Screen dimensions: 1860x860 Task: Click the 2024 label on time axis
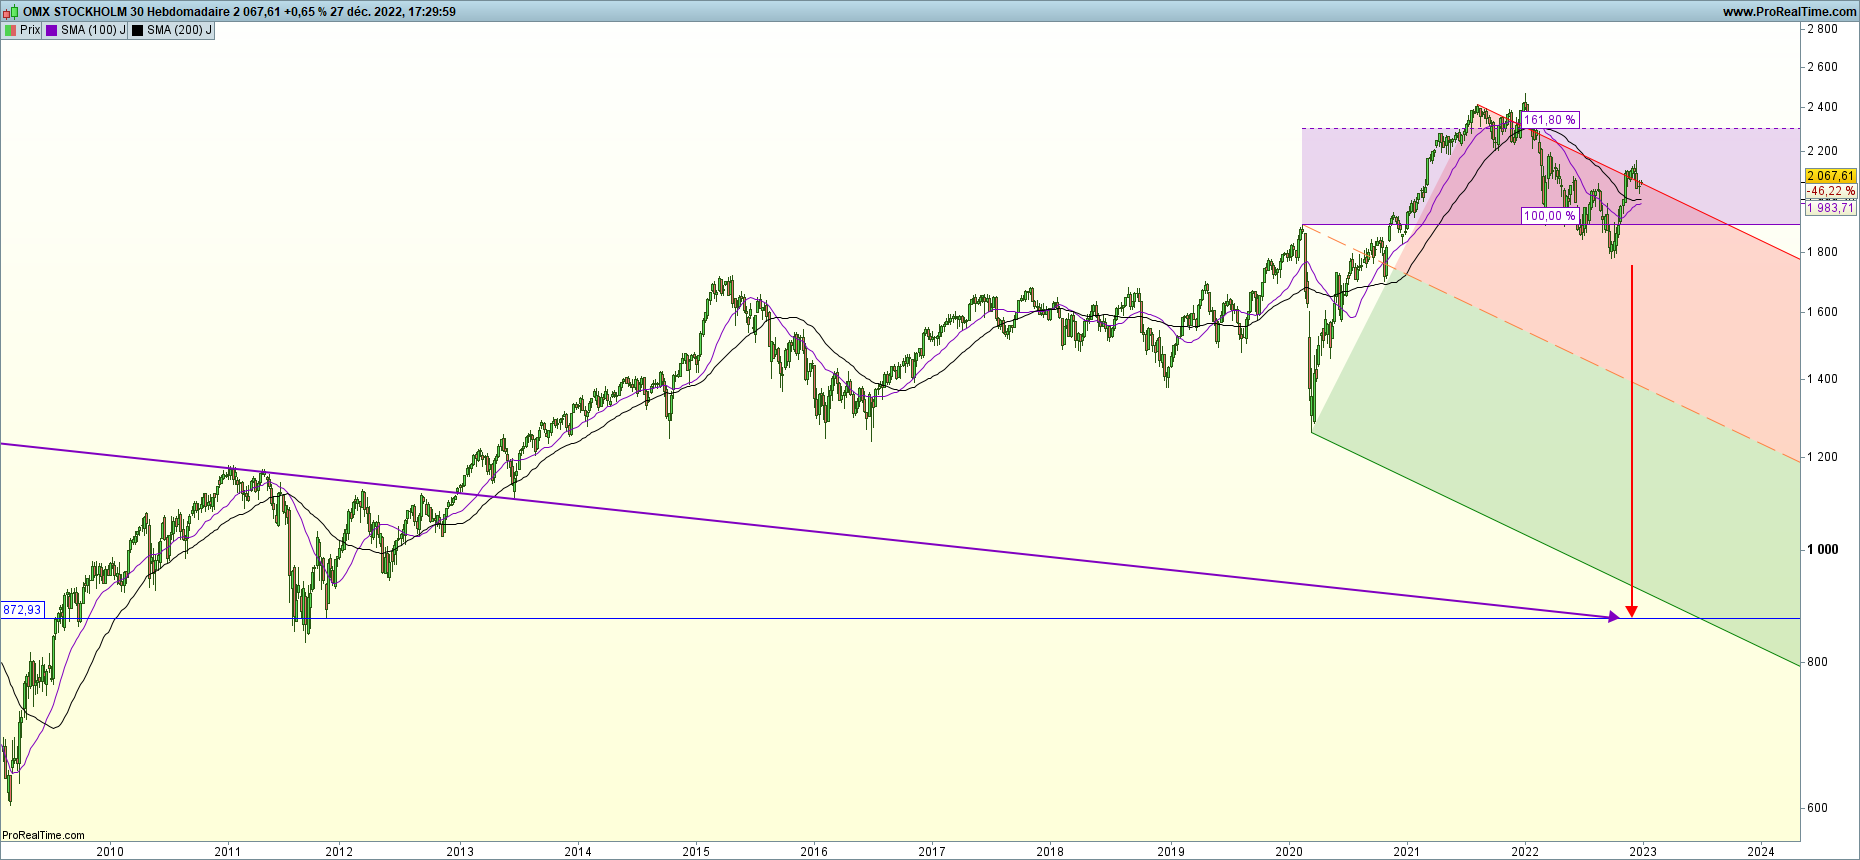tap(1761, 852)
